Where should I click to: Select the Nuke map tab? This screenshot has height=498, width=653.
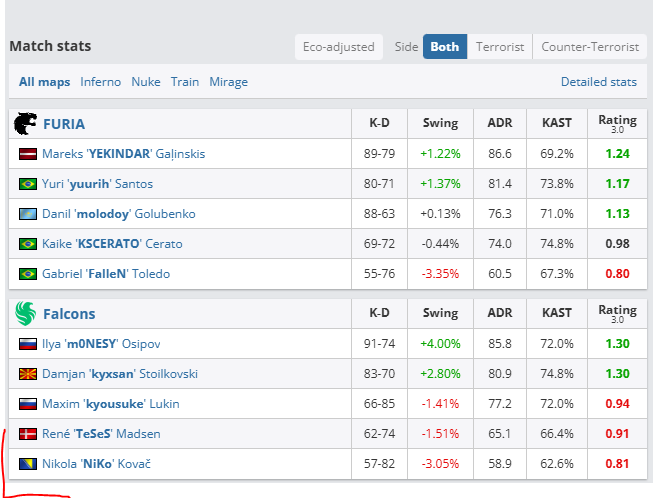point(146,82)
